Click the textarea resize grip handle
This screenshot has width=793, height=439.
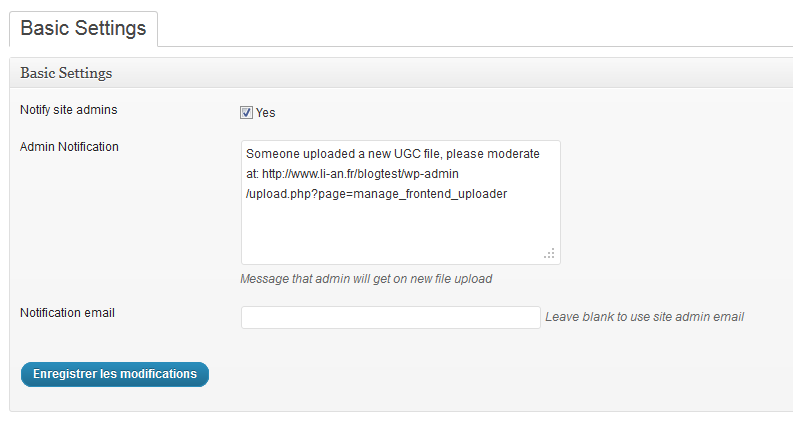(x=550, y=253)
